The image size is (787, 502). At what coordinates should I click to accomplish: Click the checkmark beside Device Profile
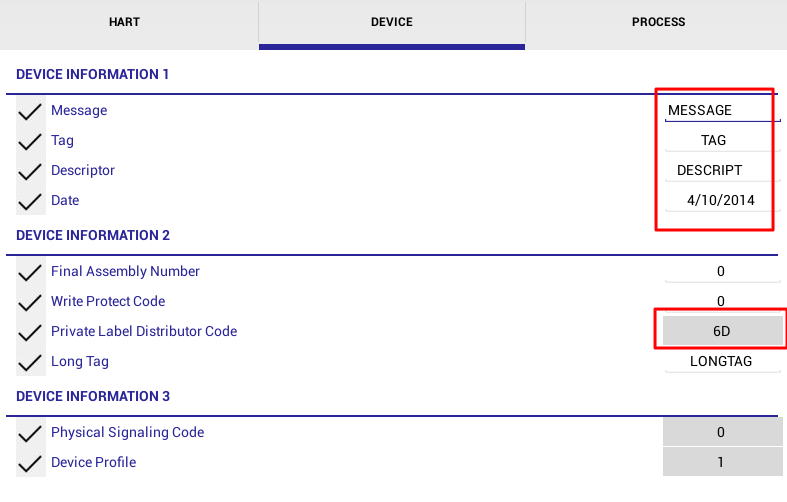(x=30, y=463)
